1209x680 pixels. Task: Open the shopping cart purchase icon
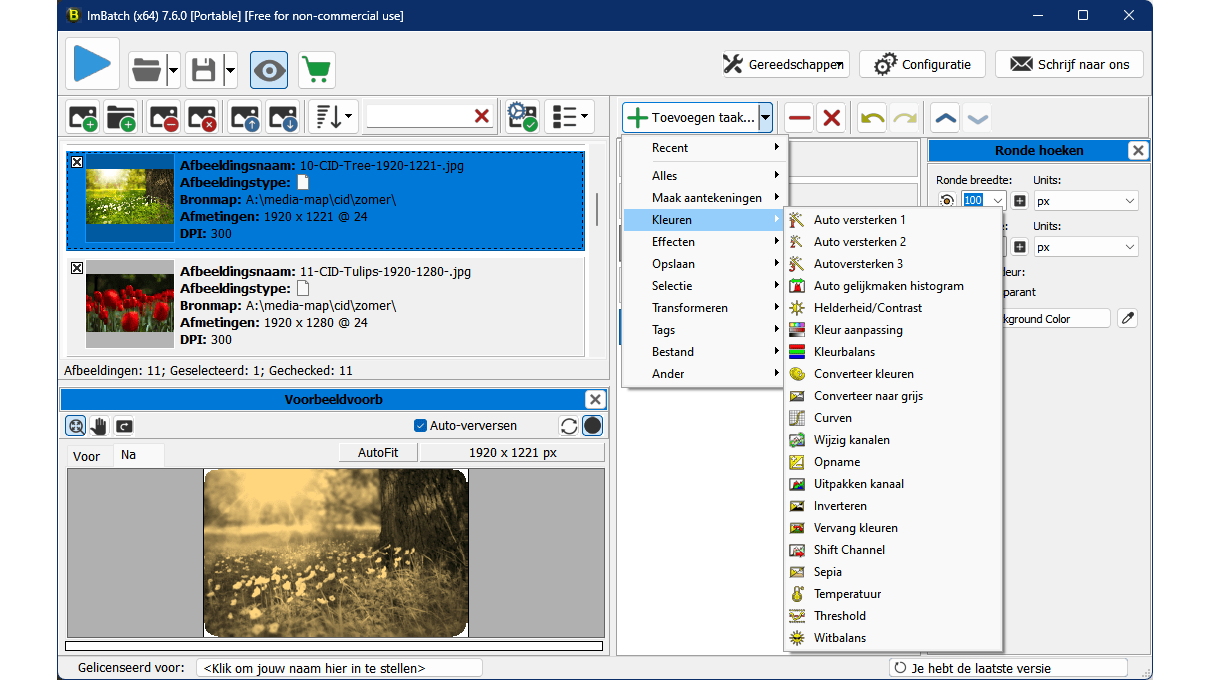click(316, 70)
